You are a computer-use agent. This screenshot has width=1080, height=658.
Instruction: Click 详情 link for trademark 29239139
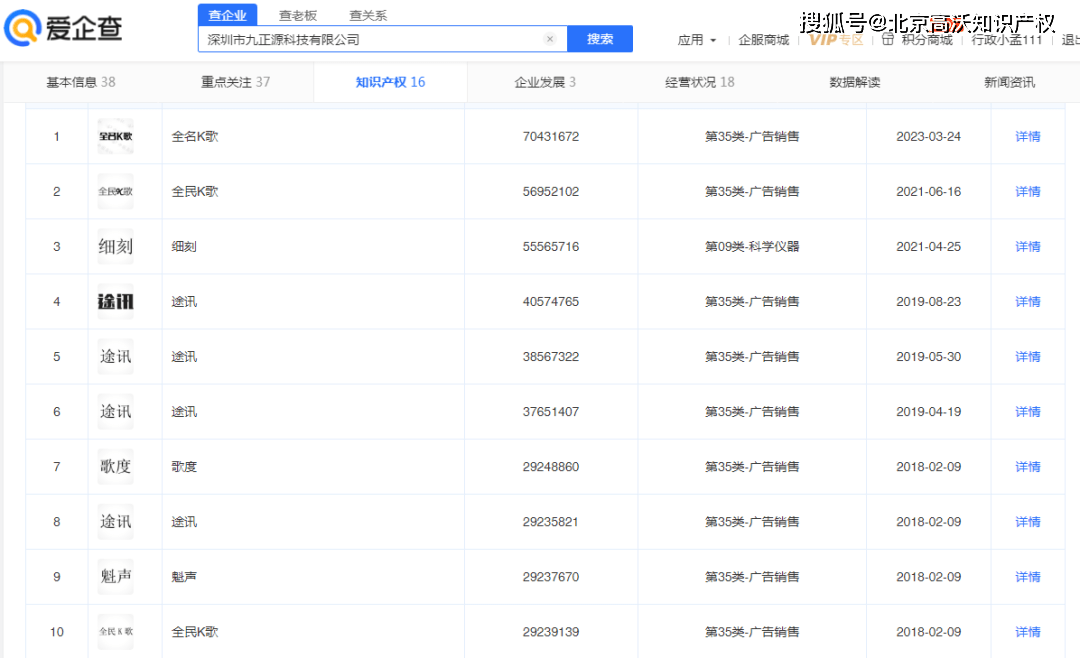[1027, 632]
